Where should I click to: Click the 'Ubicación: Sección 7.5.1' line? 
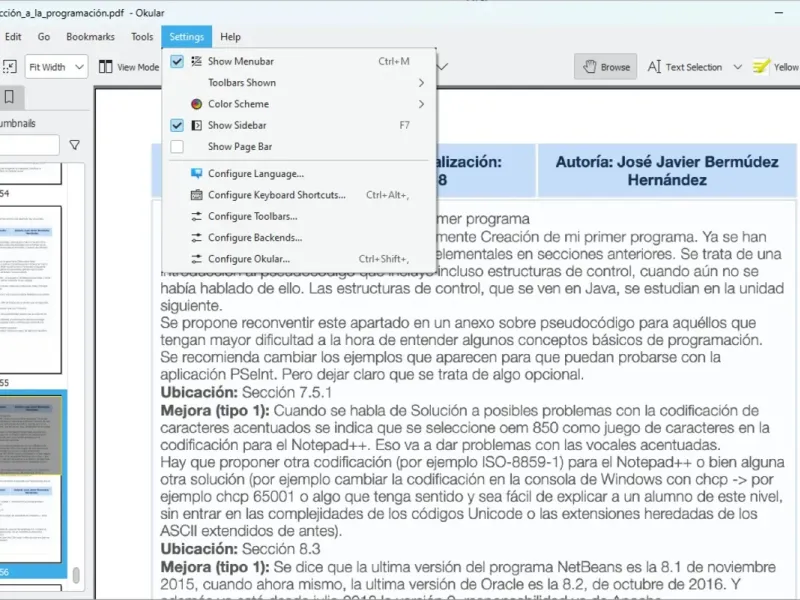tap(246, 392)
